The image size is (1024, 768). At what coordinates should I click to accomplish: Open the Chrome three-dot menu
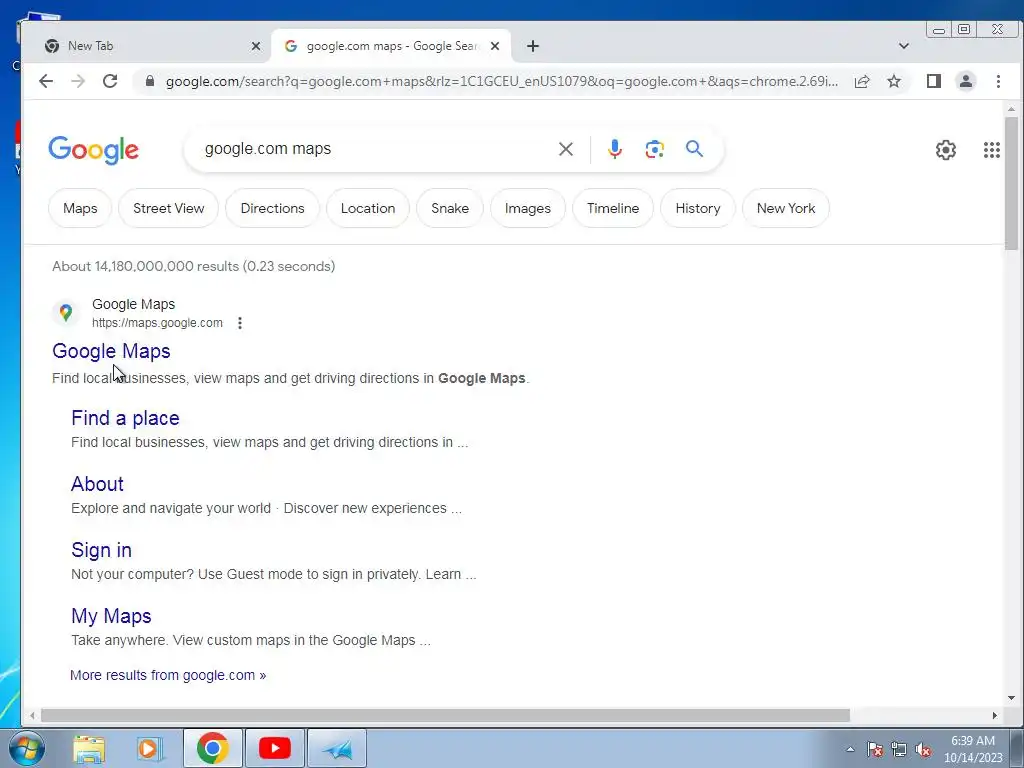point(998,81)
